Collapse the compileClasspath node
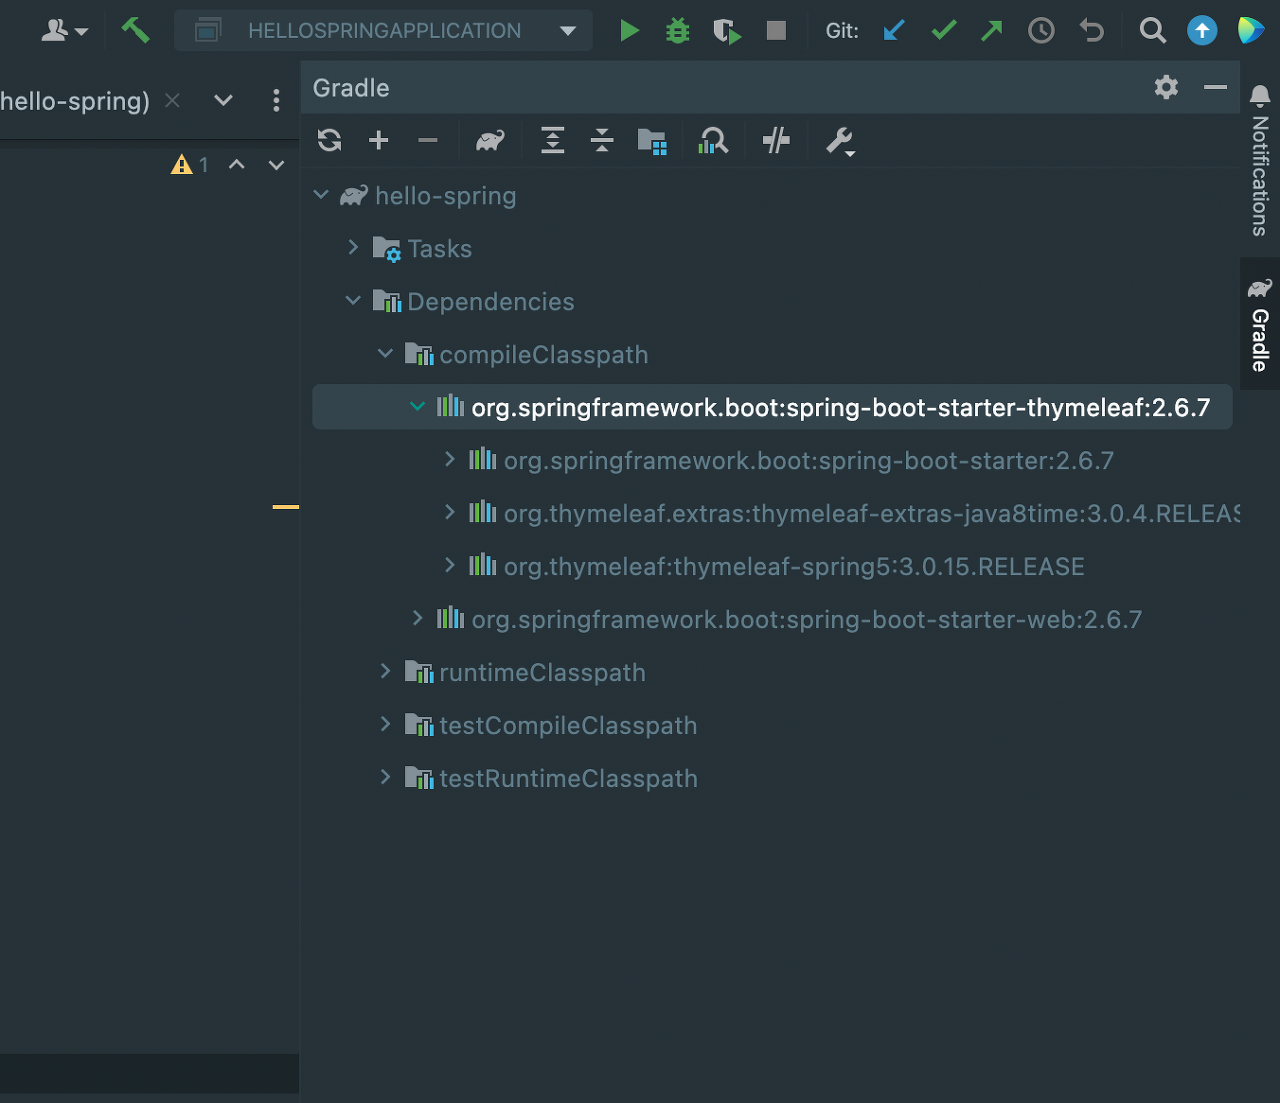The height and width of the screenshot is (1103, 1280). (x=385, y=353)
